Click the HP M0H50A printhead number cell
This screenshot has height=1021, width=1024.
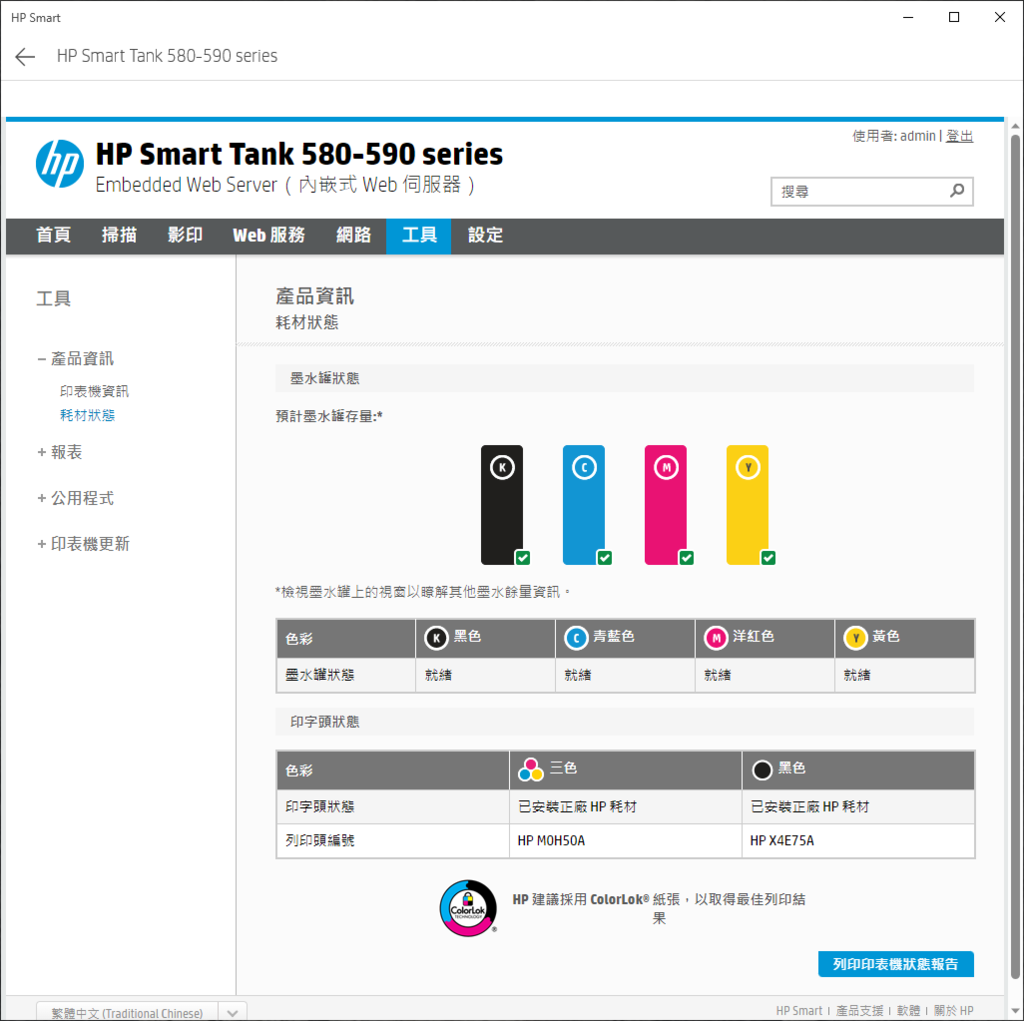tap(625, 841)
